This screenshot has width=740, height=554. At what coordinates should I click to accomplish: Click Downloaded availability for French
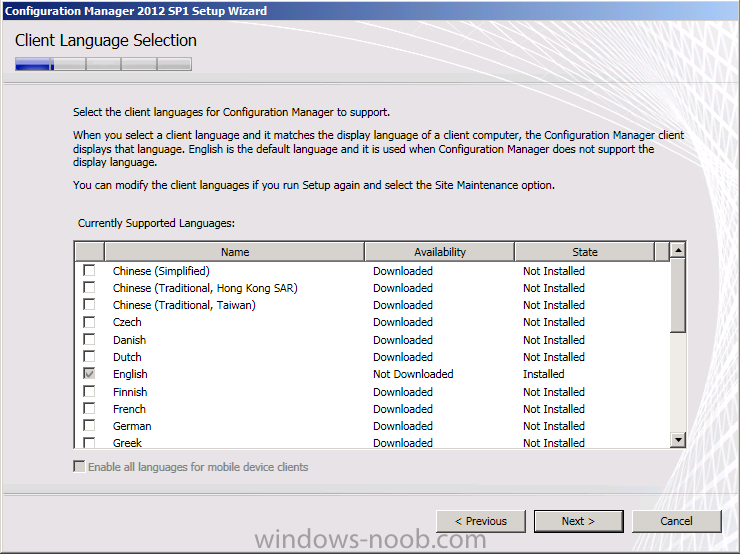pos(403,409)
